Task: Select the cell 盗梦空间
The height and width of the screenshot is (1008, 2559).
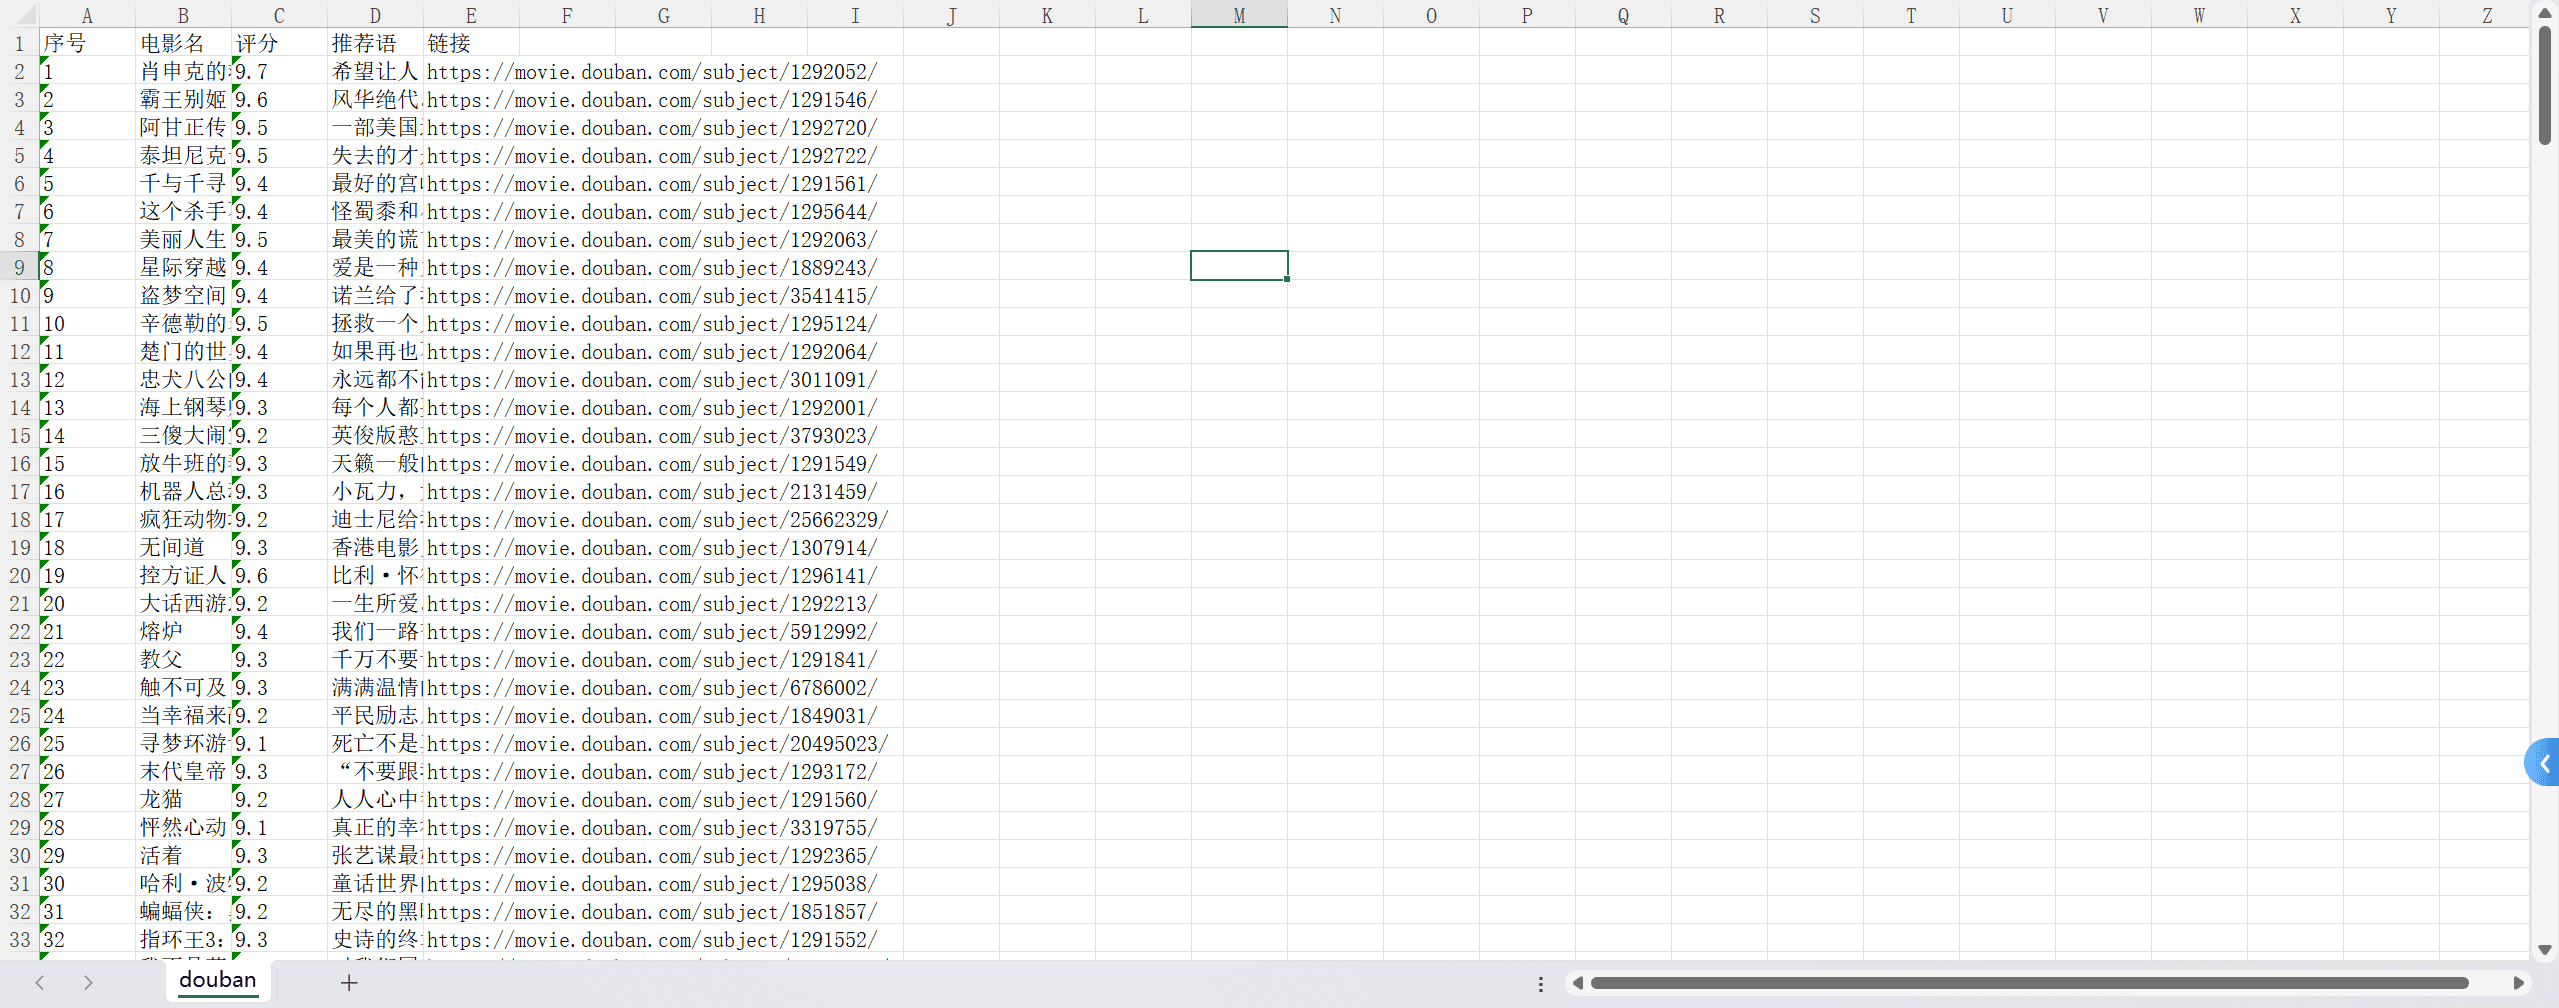Action: [x=183, y=295]
